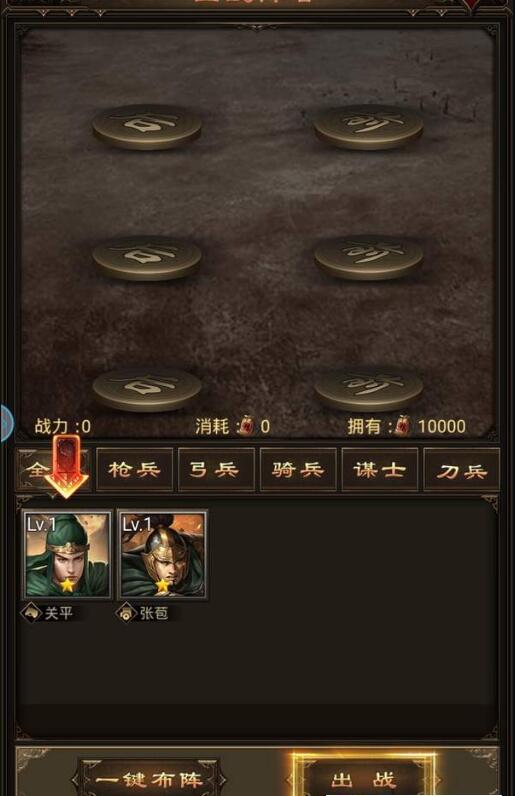Tap the supply bag icon next to 消耗
The width and height of the screenshot is (515, 796).
point(246,425)
